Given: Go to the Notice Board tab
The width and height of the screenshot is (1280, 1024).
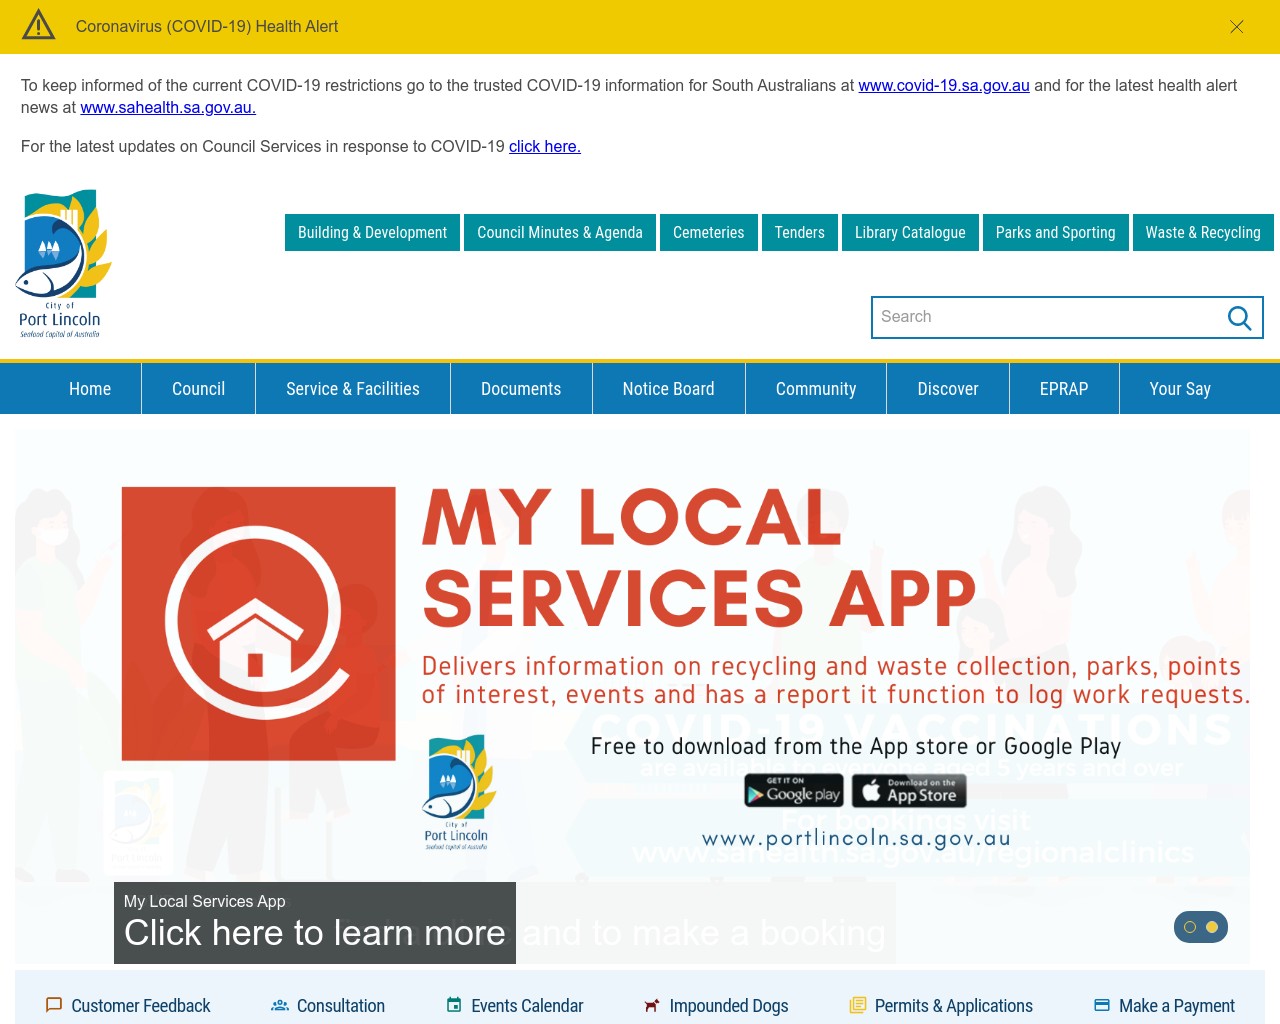Looking at the screenshot, I should [668, 389].
